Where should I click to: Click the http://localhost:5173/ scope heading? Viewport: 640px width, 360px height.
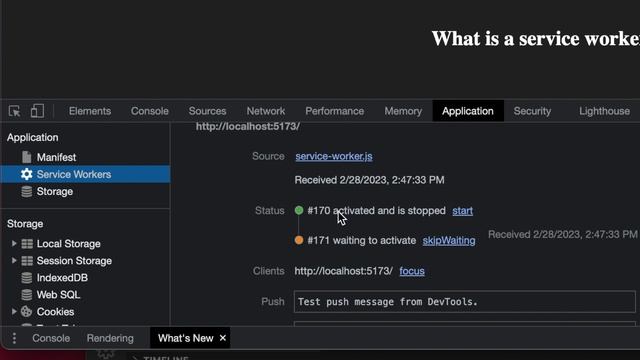click(248, 127)
